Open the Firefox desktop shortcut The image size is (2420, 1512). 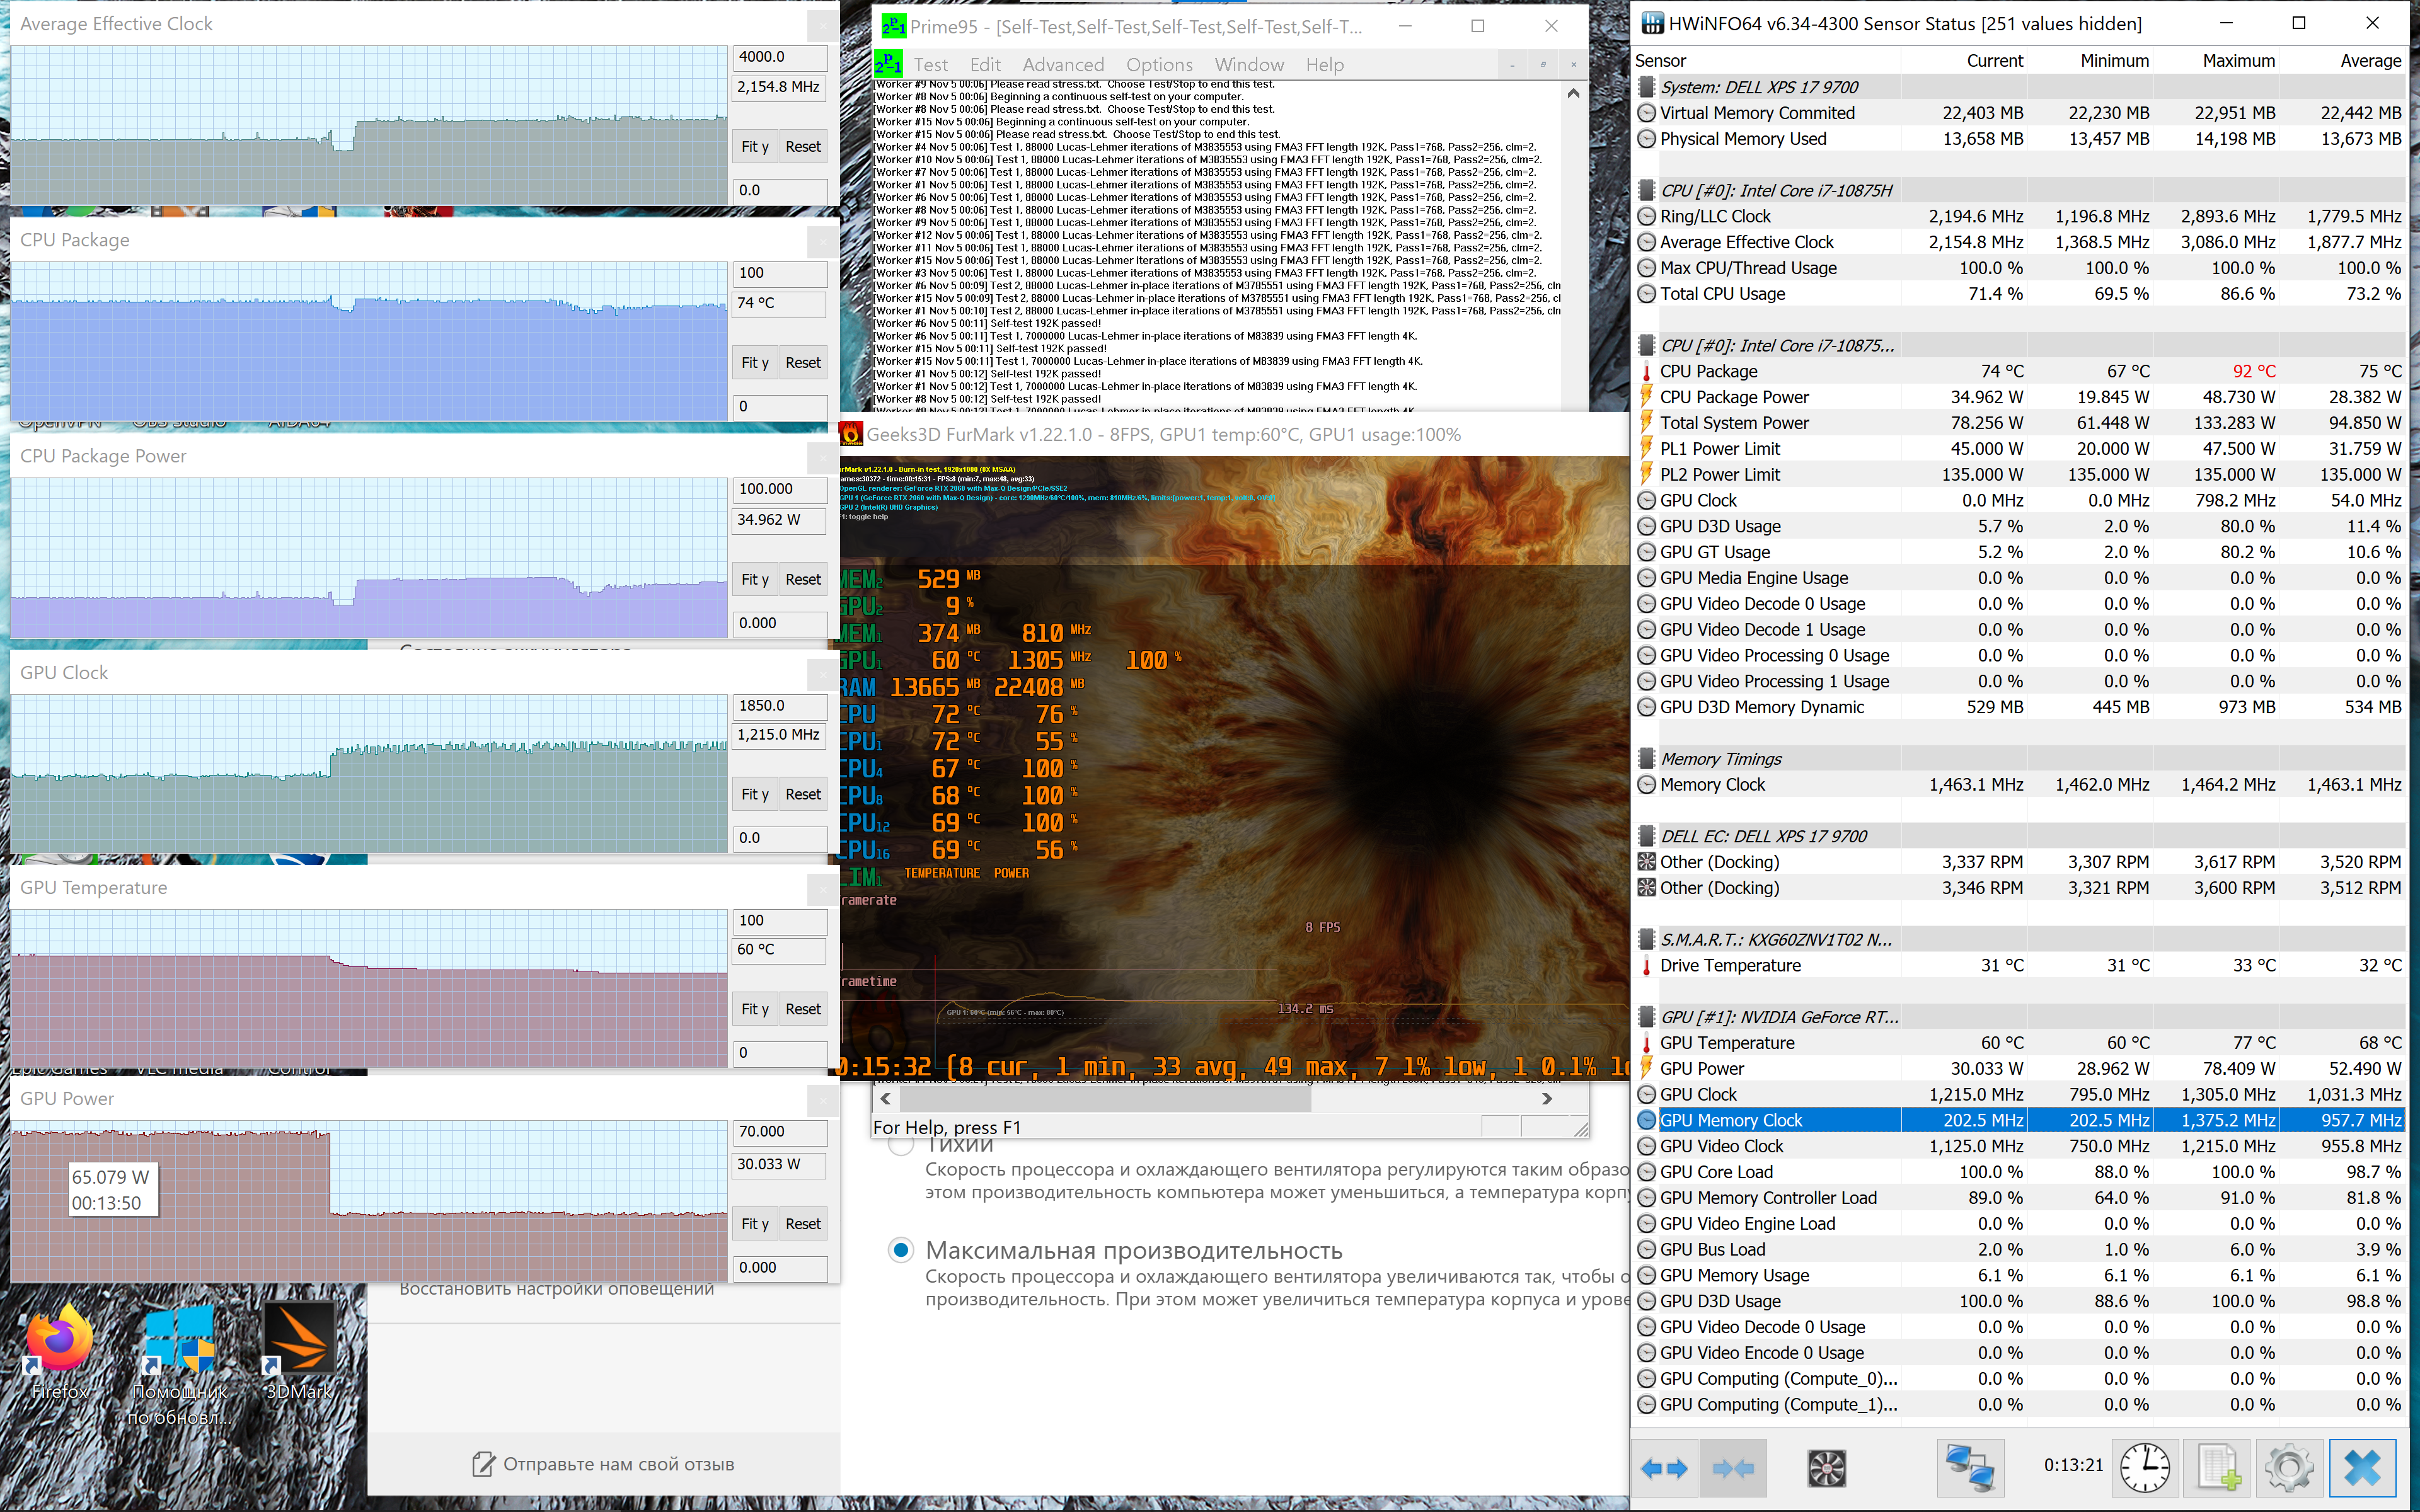(60, 1350)
